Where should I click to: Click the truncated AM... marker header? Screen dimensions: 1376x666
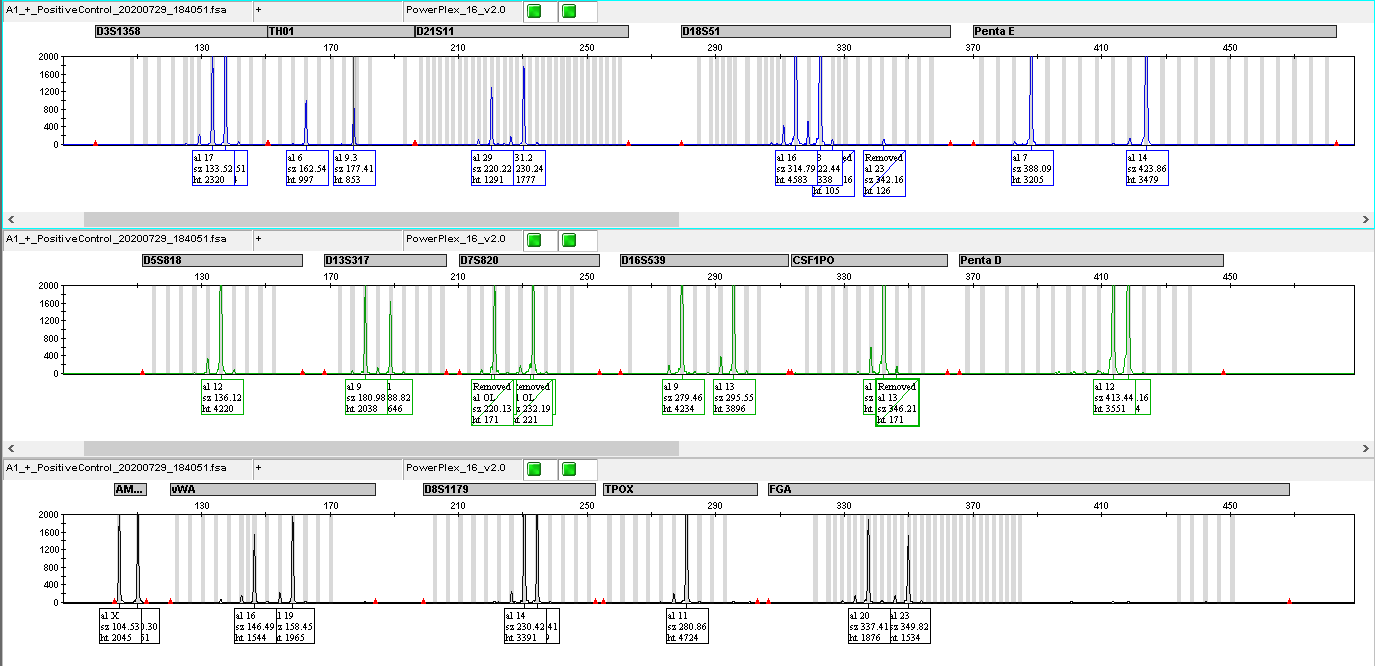tap(130, 490)
